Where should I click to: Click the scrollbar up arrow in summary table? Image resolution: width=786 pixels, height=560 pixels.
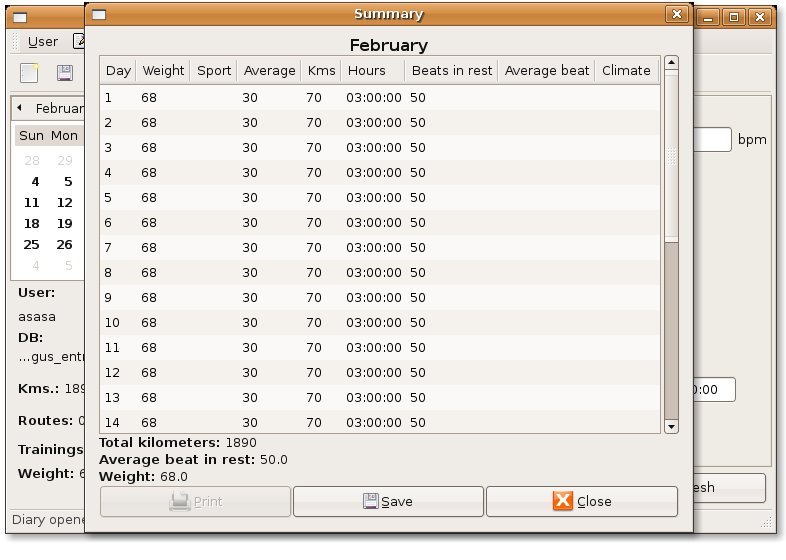671,63
